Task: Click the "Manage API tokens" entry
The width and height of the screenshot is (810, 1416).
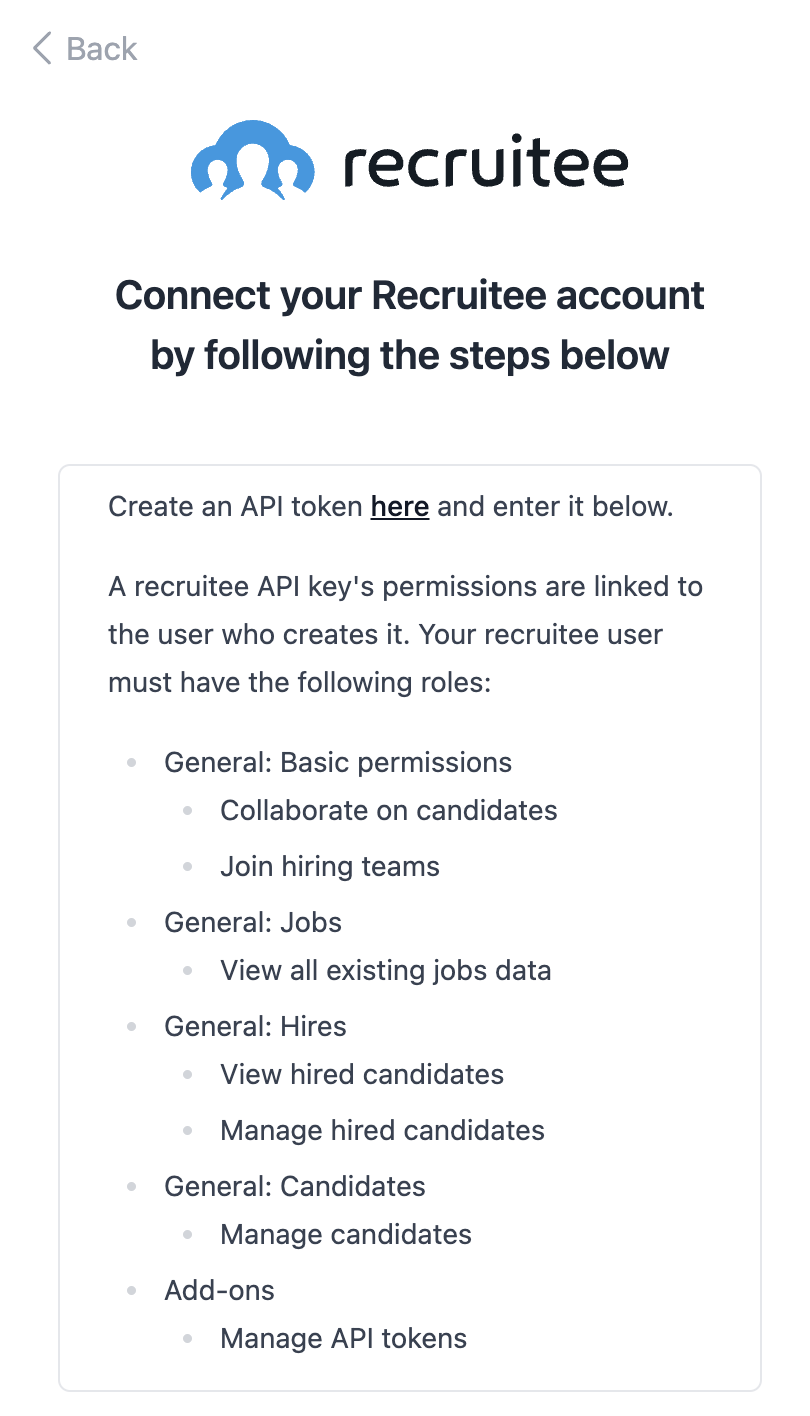Action: (344, 1339)
